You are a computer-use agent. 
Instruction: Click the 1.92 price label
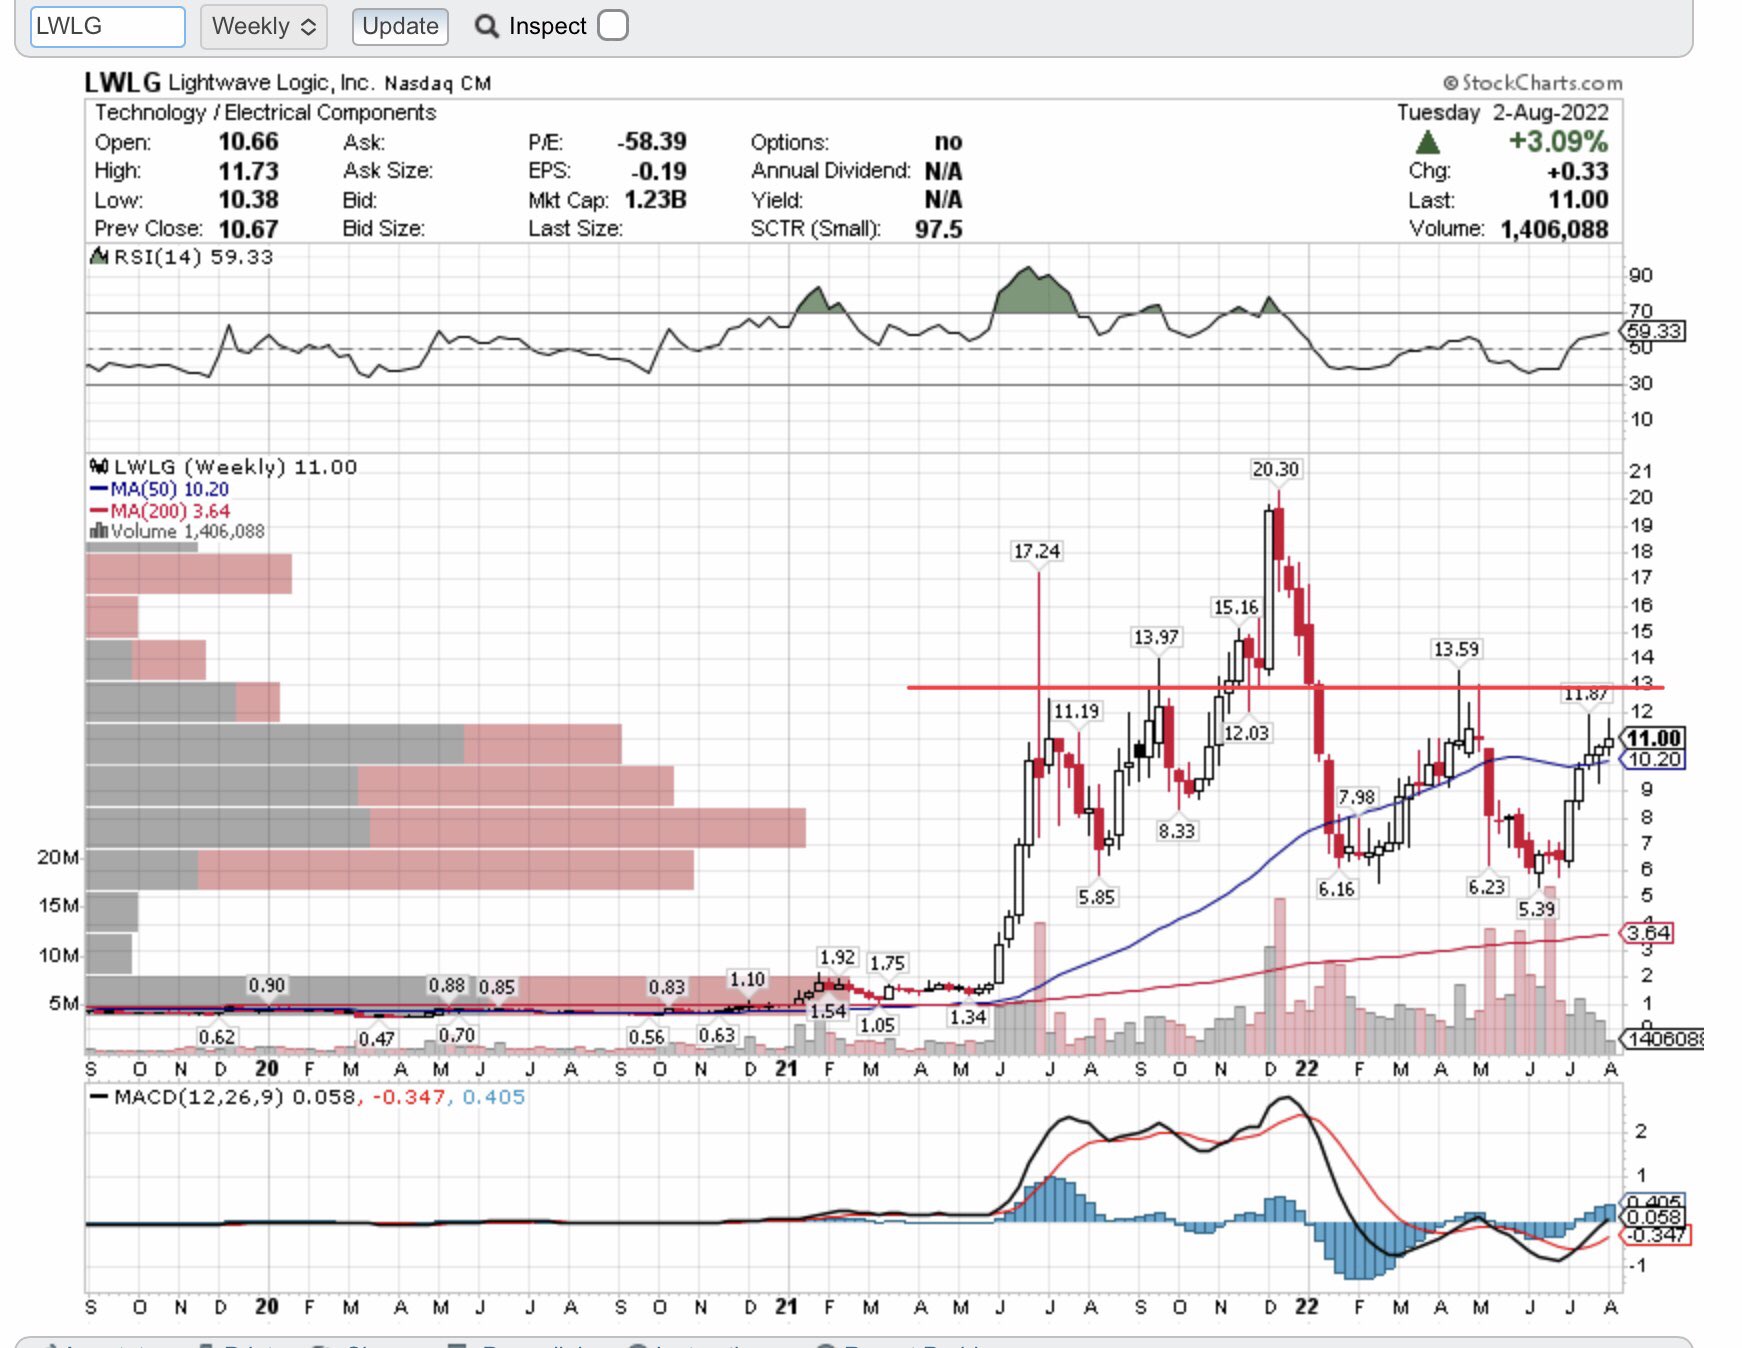point(837,957)
